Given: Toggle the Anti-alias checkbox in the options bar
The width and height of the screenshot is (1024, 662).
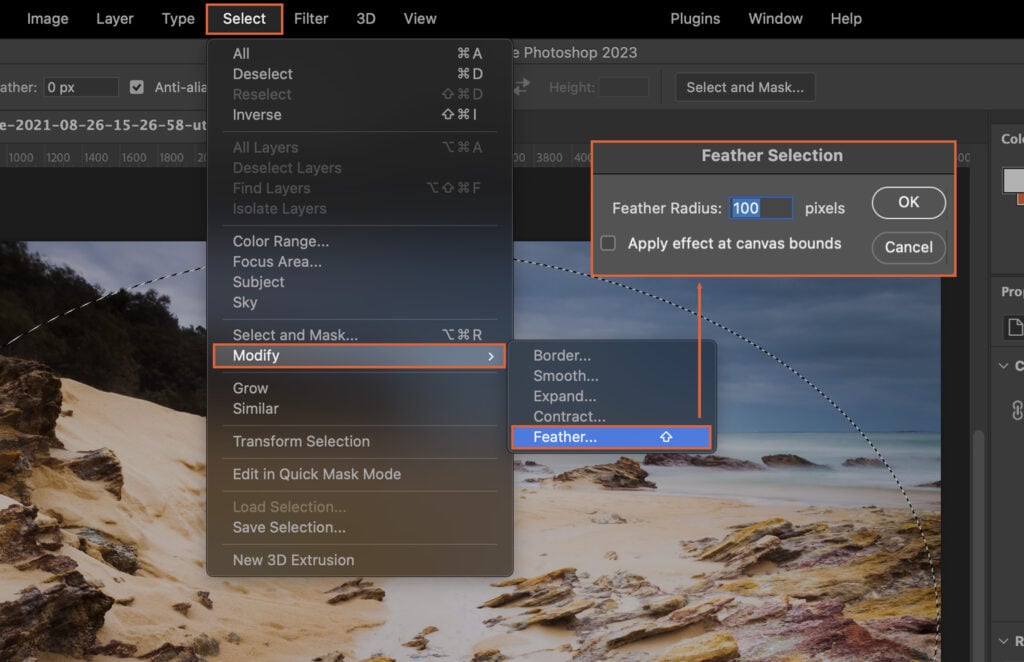Looking at the screenshot, I should pyautogui.click(x=137, y=87).
